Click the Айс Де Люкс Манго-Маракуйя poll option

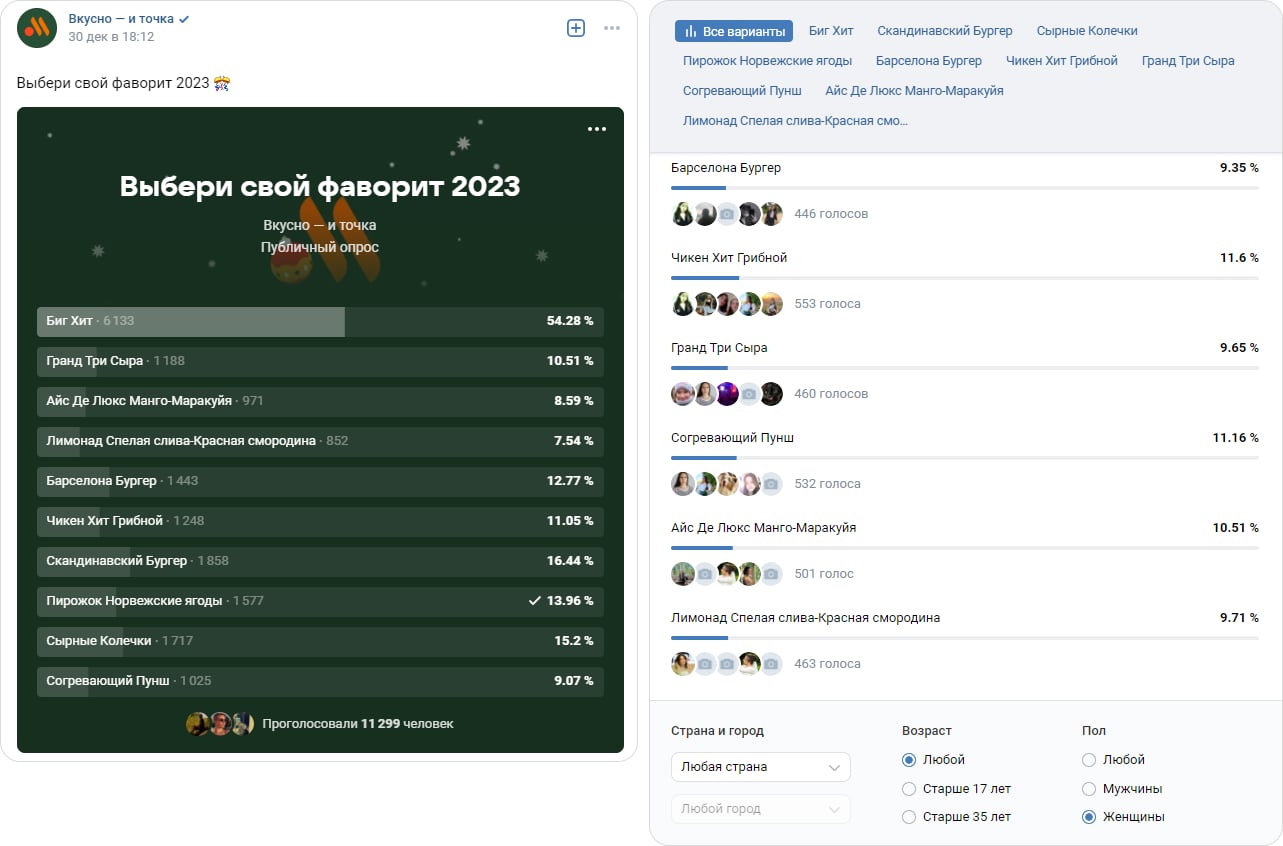click(320, 401)
